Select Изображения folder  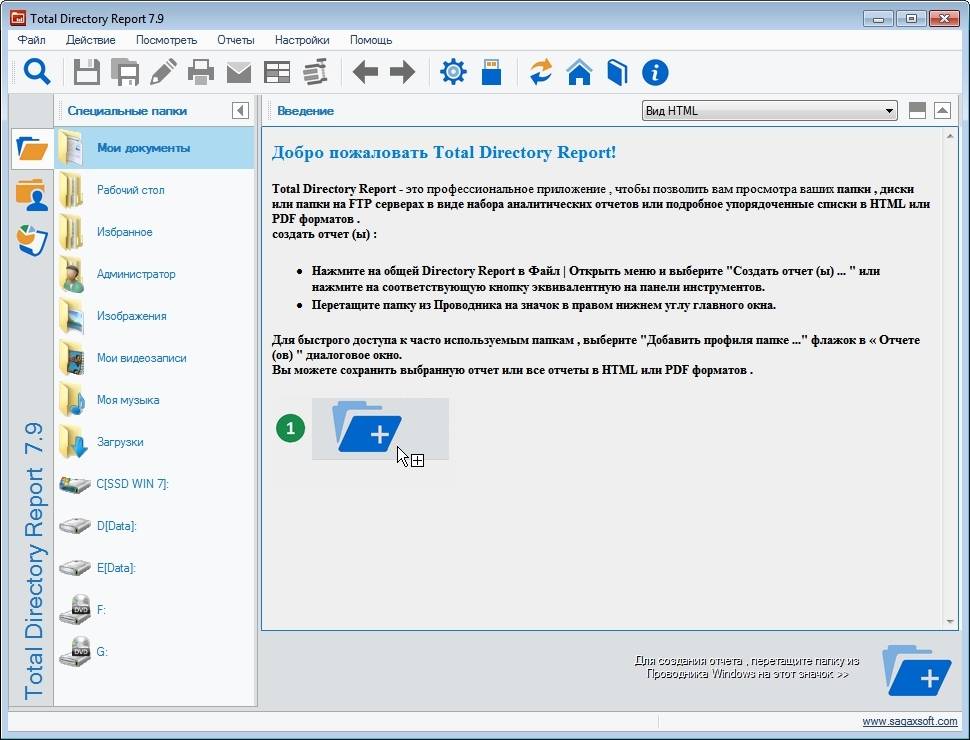pyautogui.click(x=155, y=316)
